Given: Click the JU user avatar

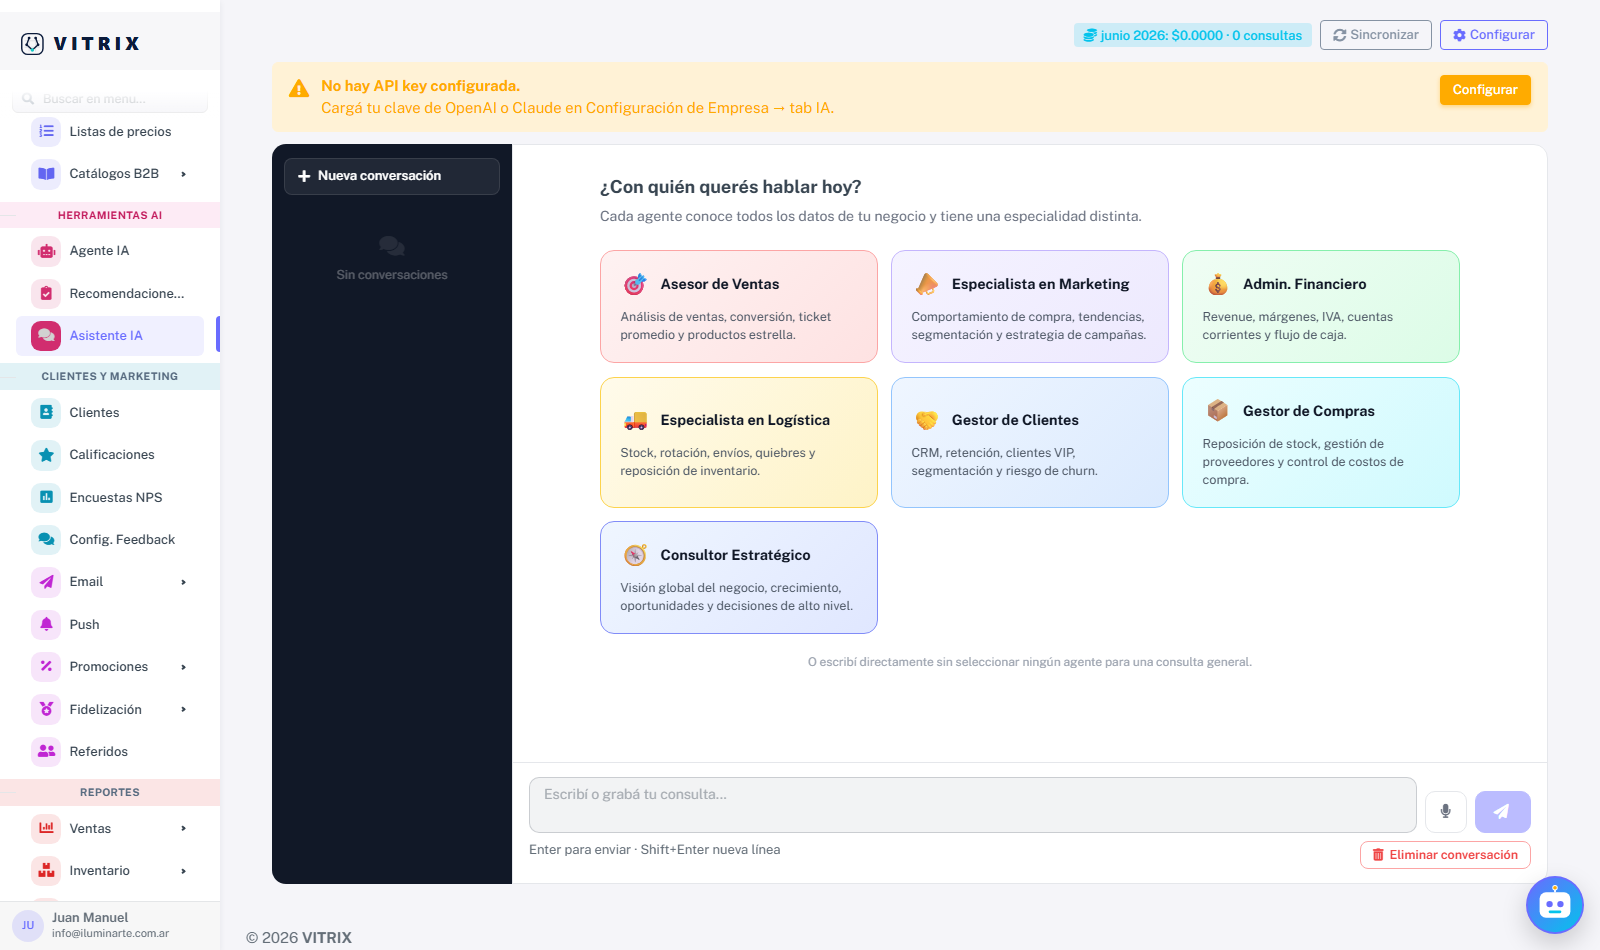Looking at the screenshot, I should tap(28, 925).
